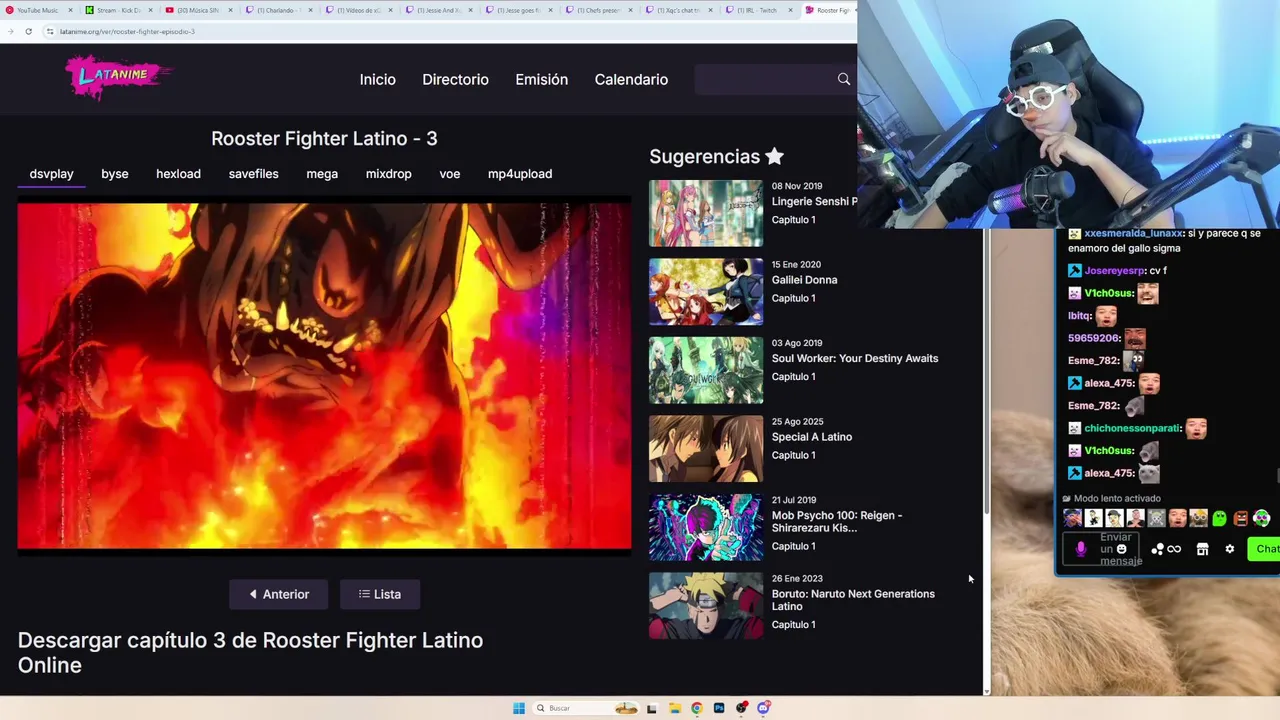
Task: Switch to the YouTube Music browser tab
Action: pyautogui.click(x=37, y=10)
